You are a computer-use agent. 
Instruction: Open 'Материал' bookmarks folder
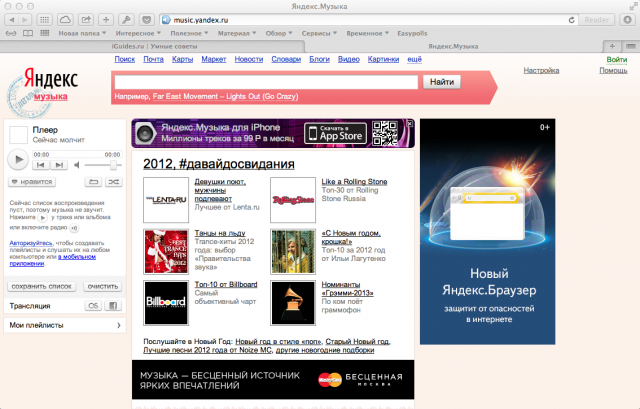[x=237, y=33]
